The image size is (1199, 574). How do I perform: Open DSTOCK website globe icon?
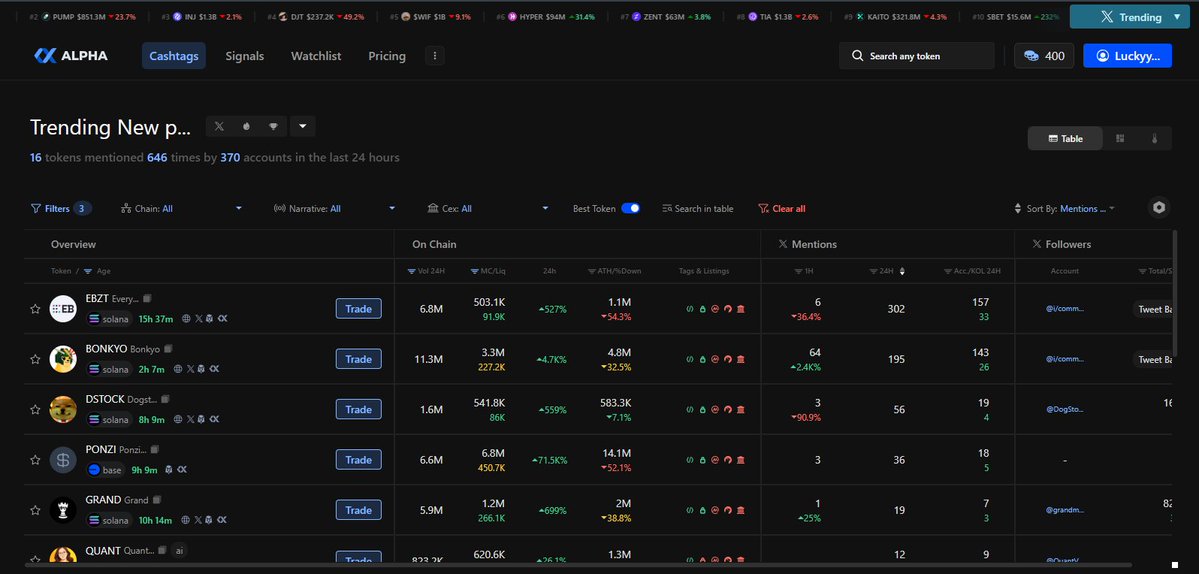tap(178, 419)
